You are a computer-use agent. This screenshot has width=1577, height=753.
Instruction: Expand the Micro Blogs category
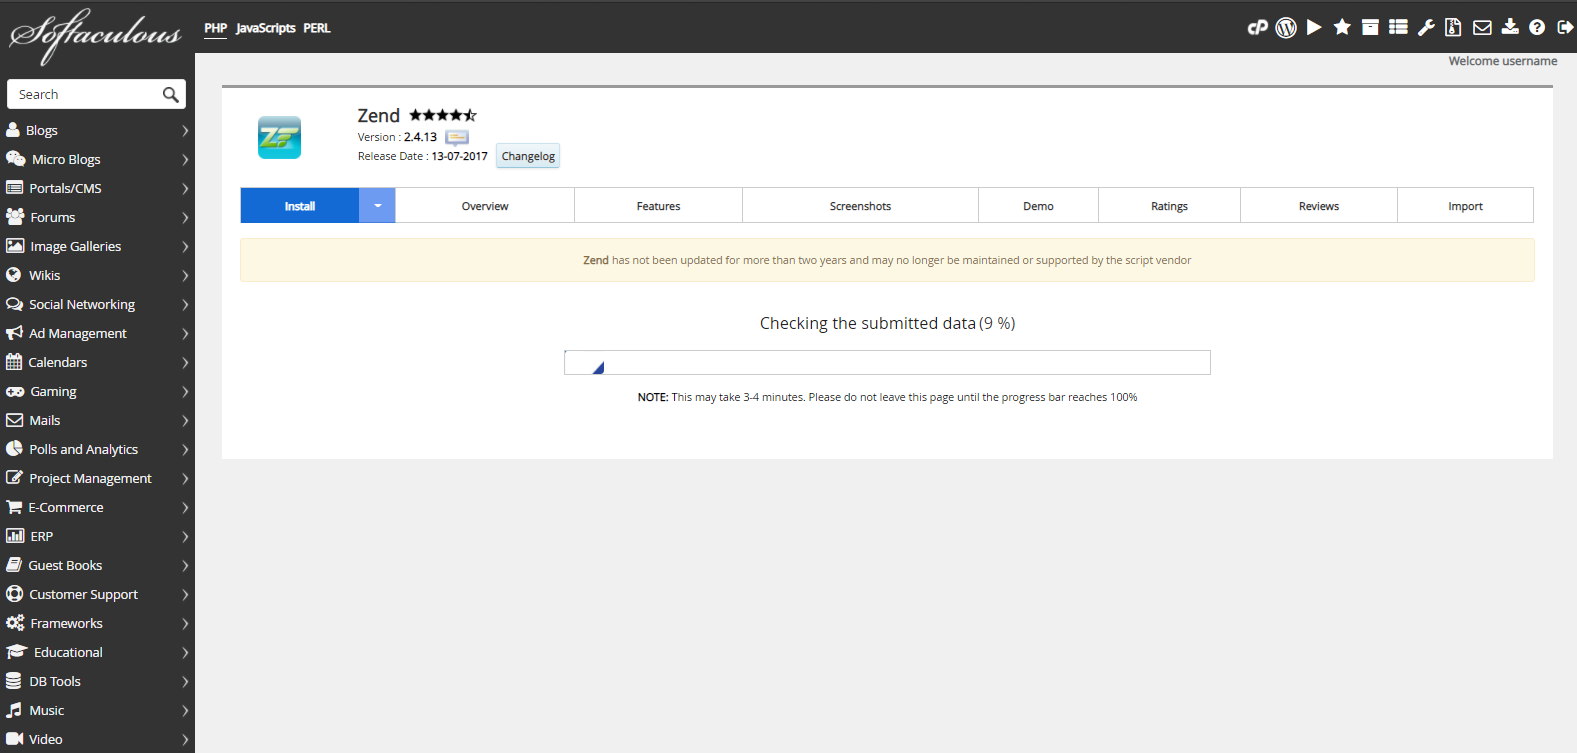click(97, 159)
